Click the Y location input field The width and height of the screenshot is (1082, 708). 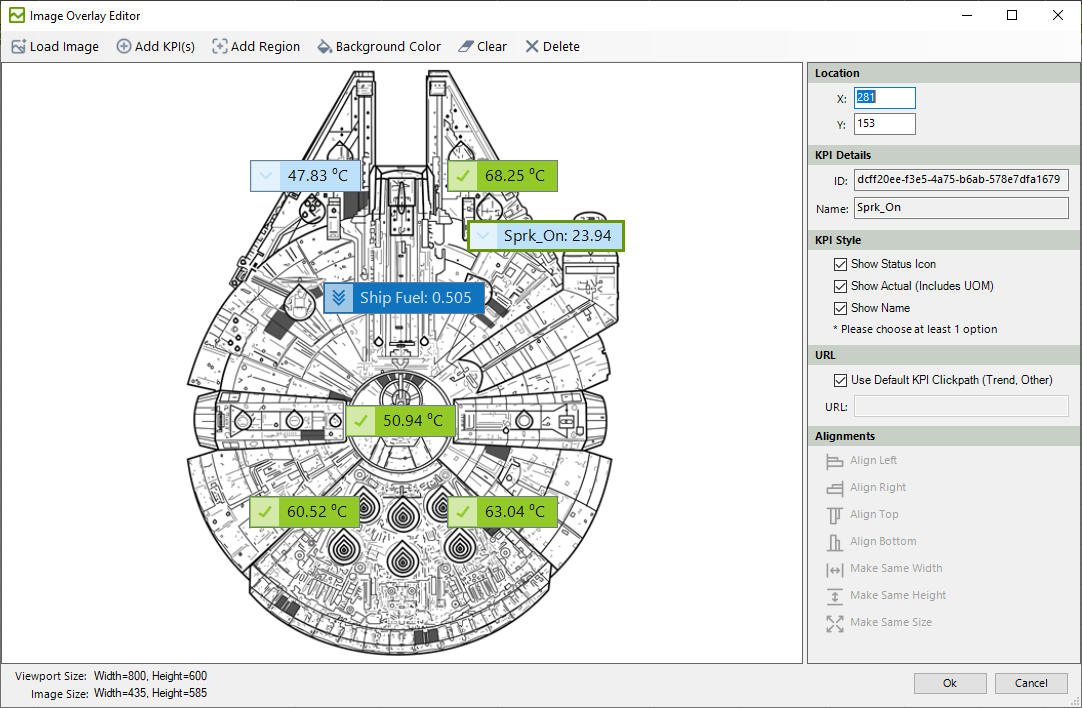coord(885,124)
